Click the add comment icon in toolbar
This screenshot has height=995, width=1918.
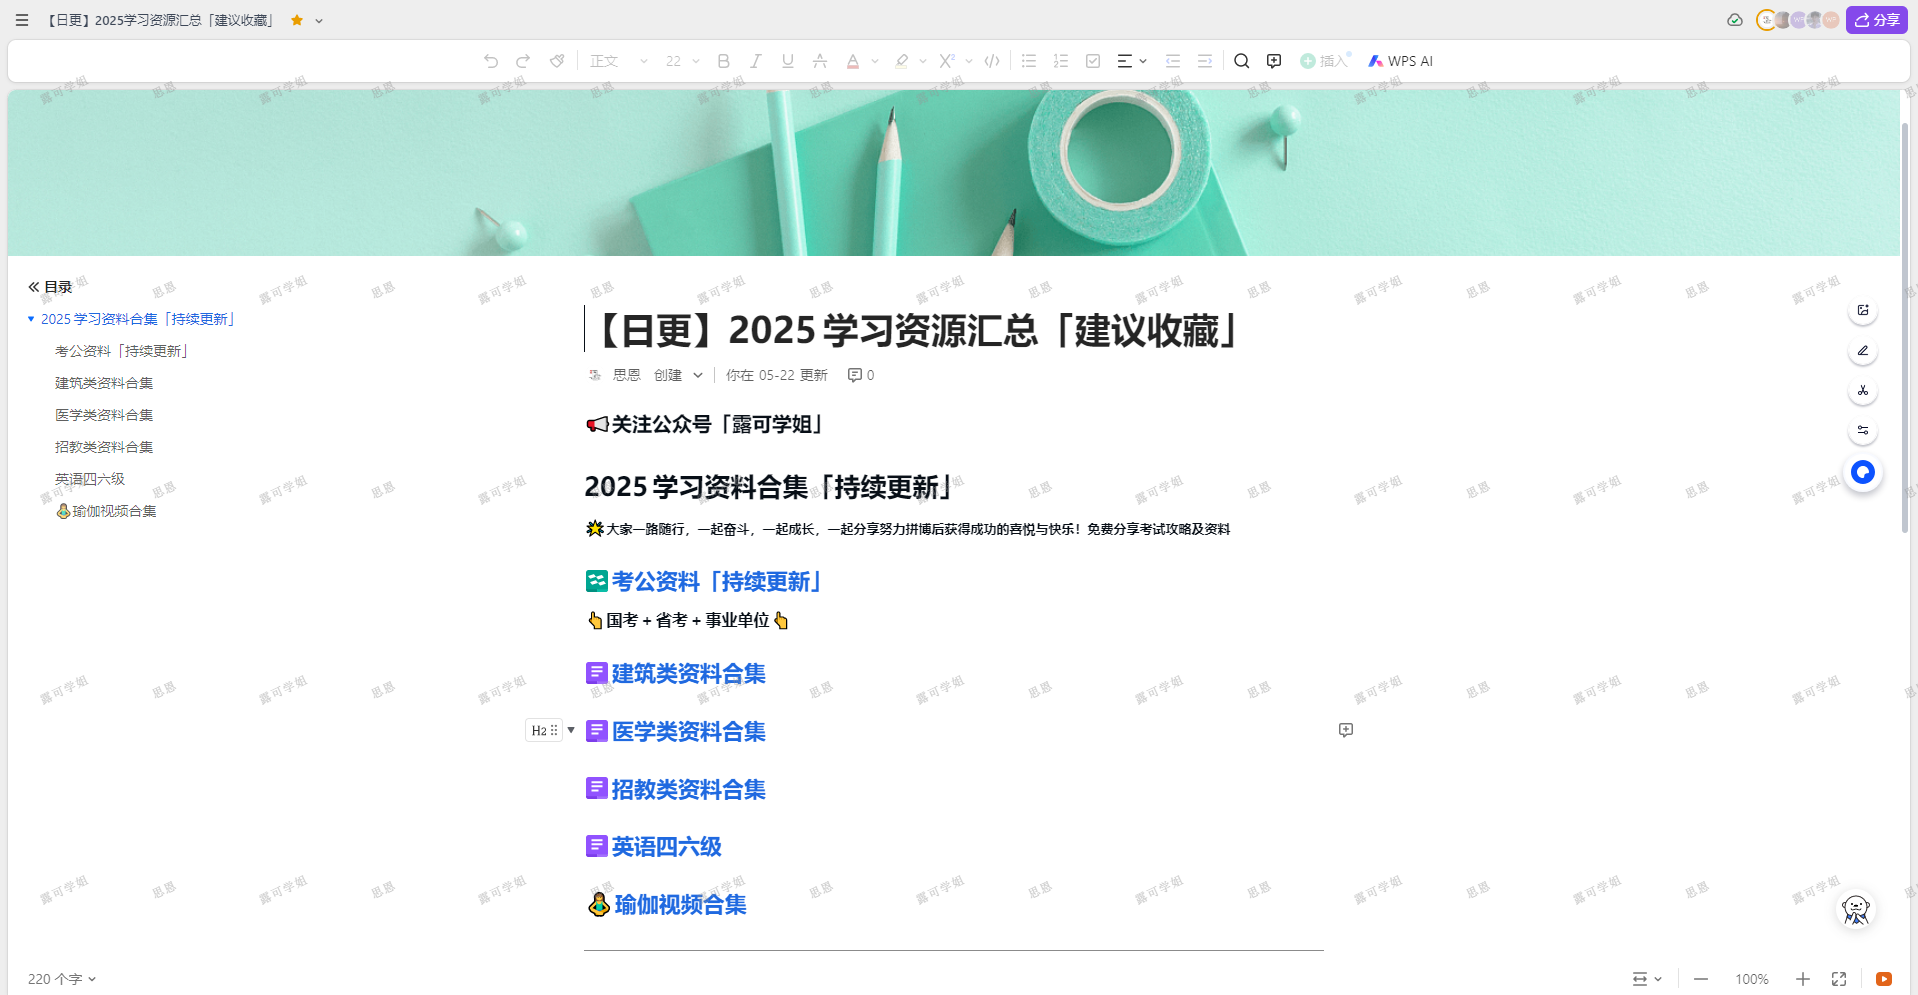click(1274, 61)
